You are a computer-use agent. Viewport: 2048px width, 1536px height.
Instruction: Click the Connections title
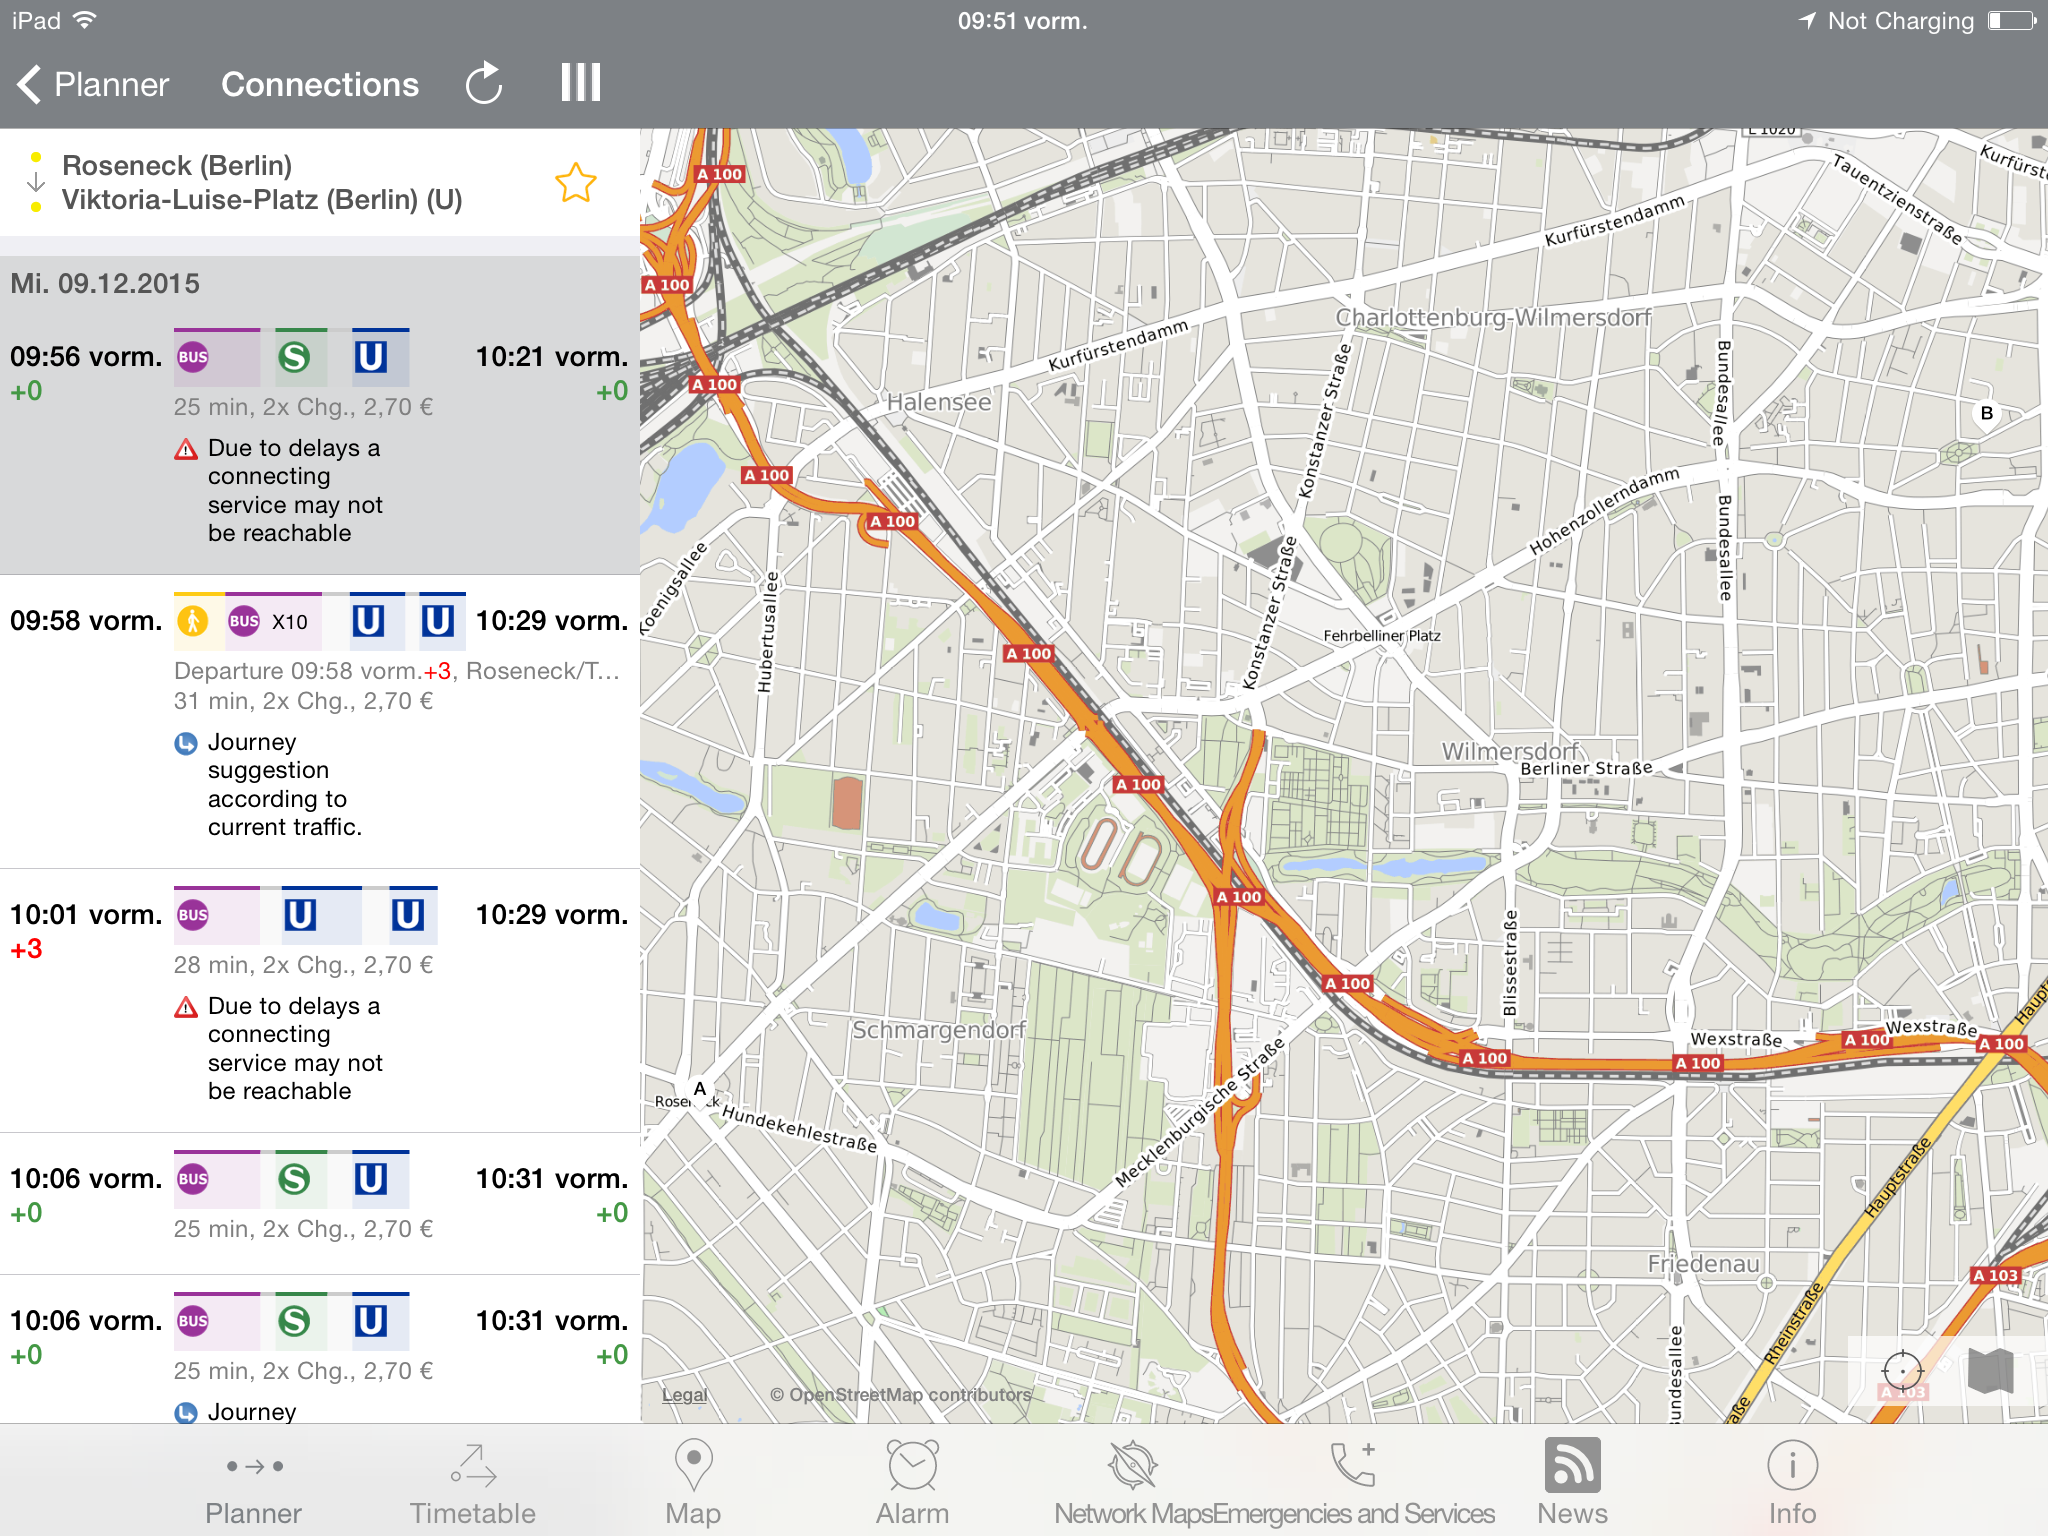320,85
